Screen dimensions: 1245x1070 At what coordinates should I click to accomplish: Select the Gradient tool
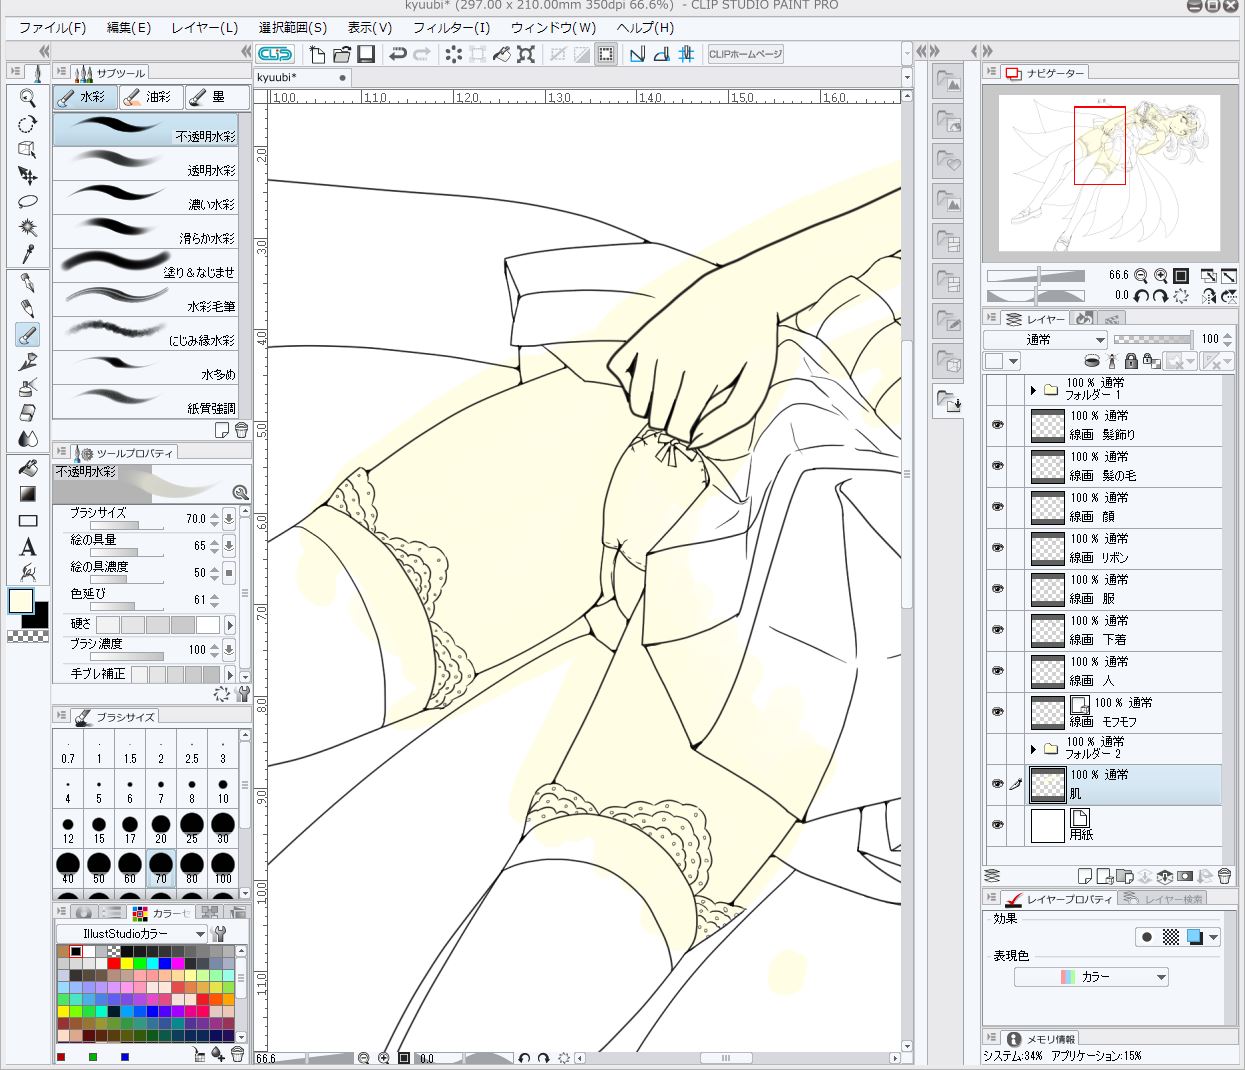pyautogui.click(x=28, y=494)
